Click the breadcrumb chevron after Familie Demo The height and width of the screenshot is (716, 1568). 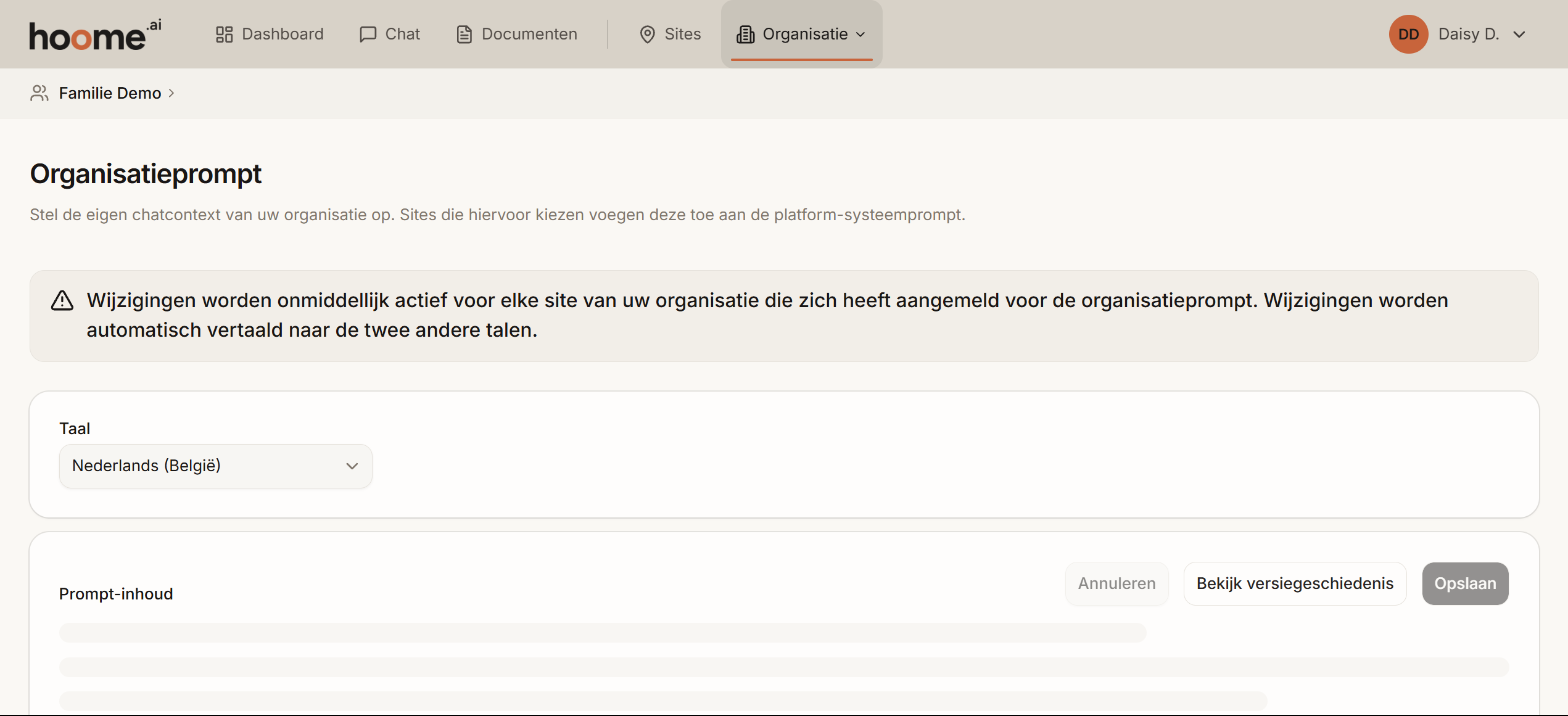171,93
